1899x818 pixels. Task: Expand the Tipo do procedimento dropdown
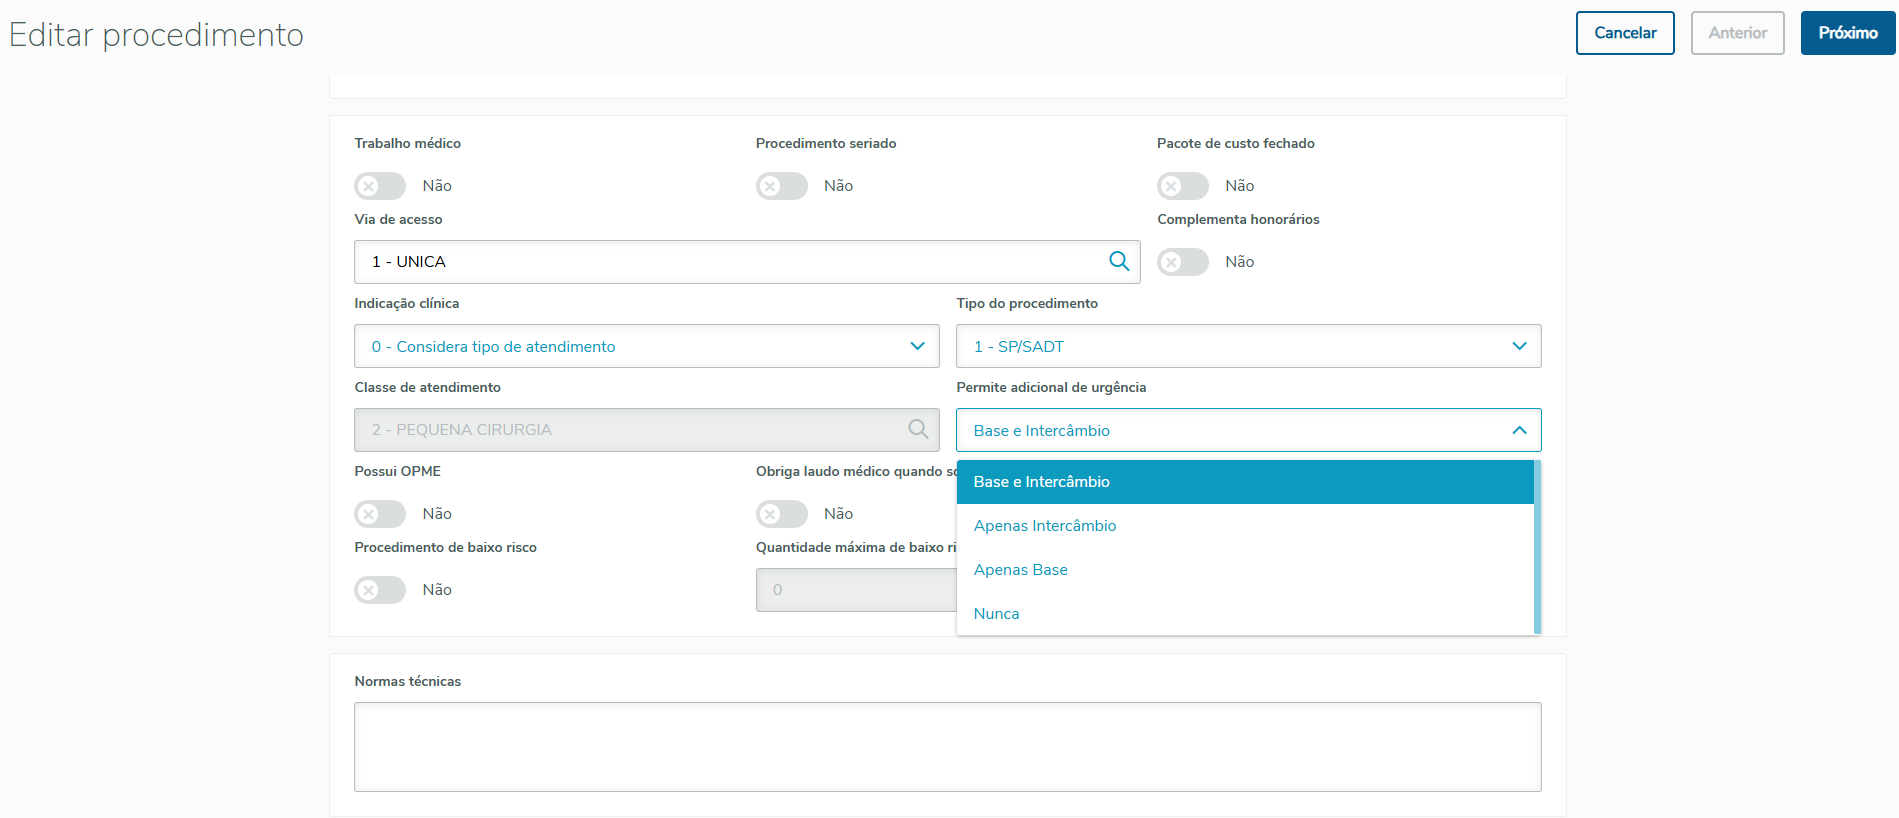click(1248, 346)
